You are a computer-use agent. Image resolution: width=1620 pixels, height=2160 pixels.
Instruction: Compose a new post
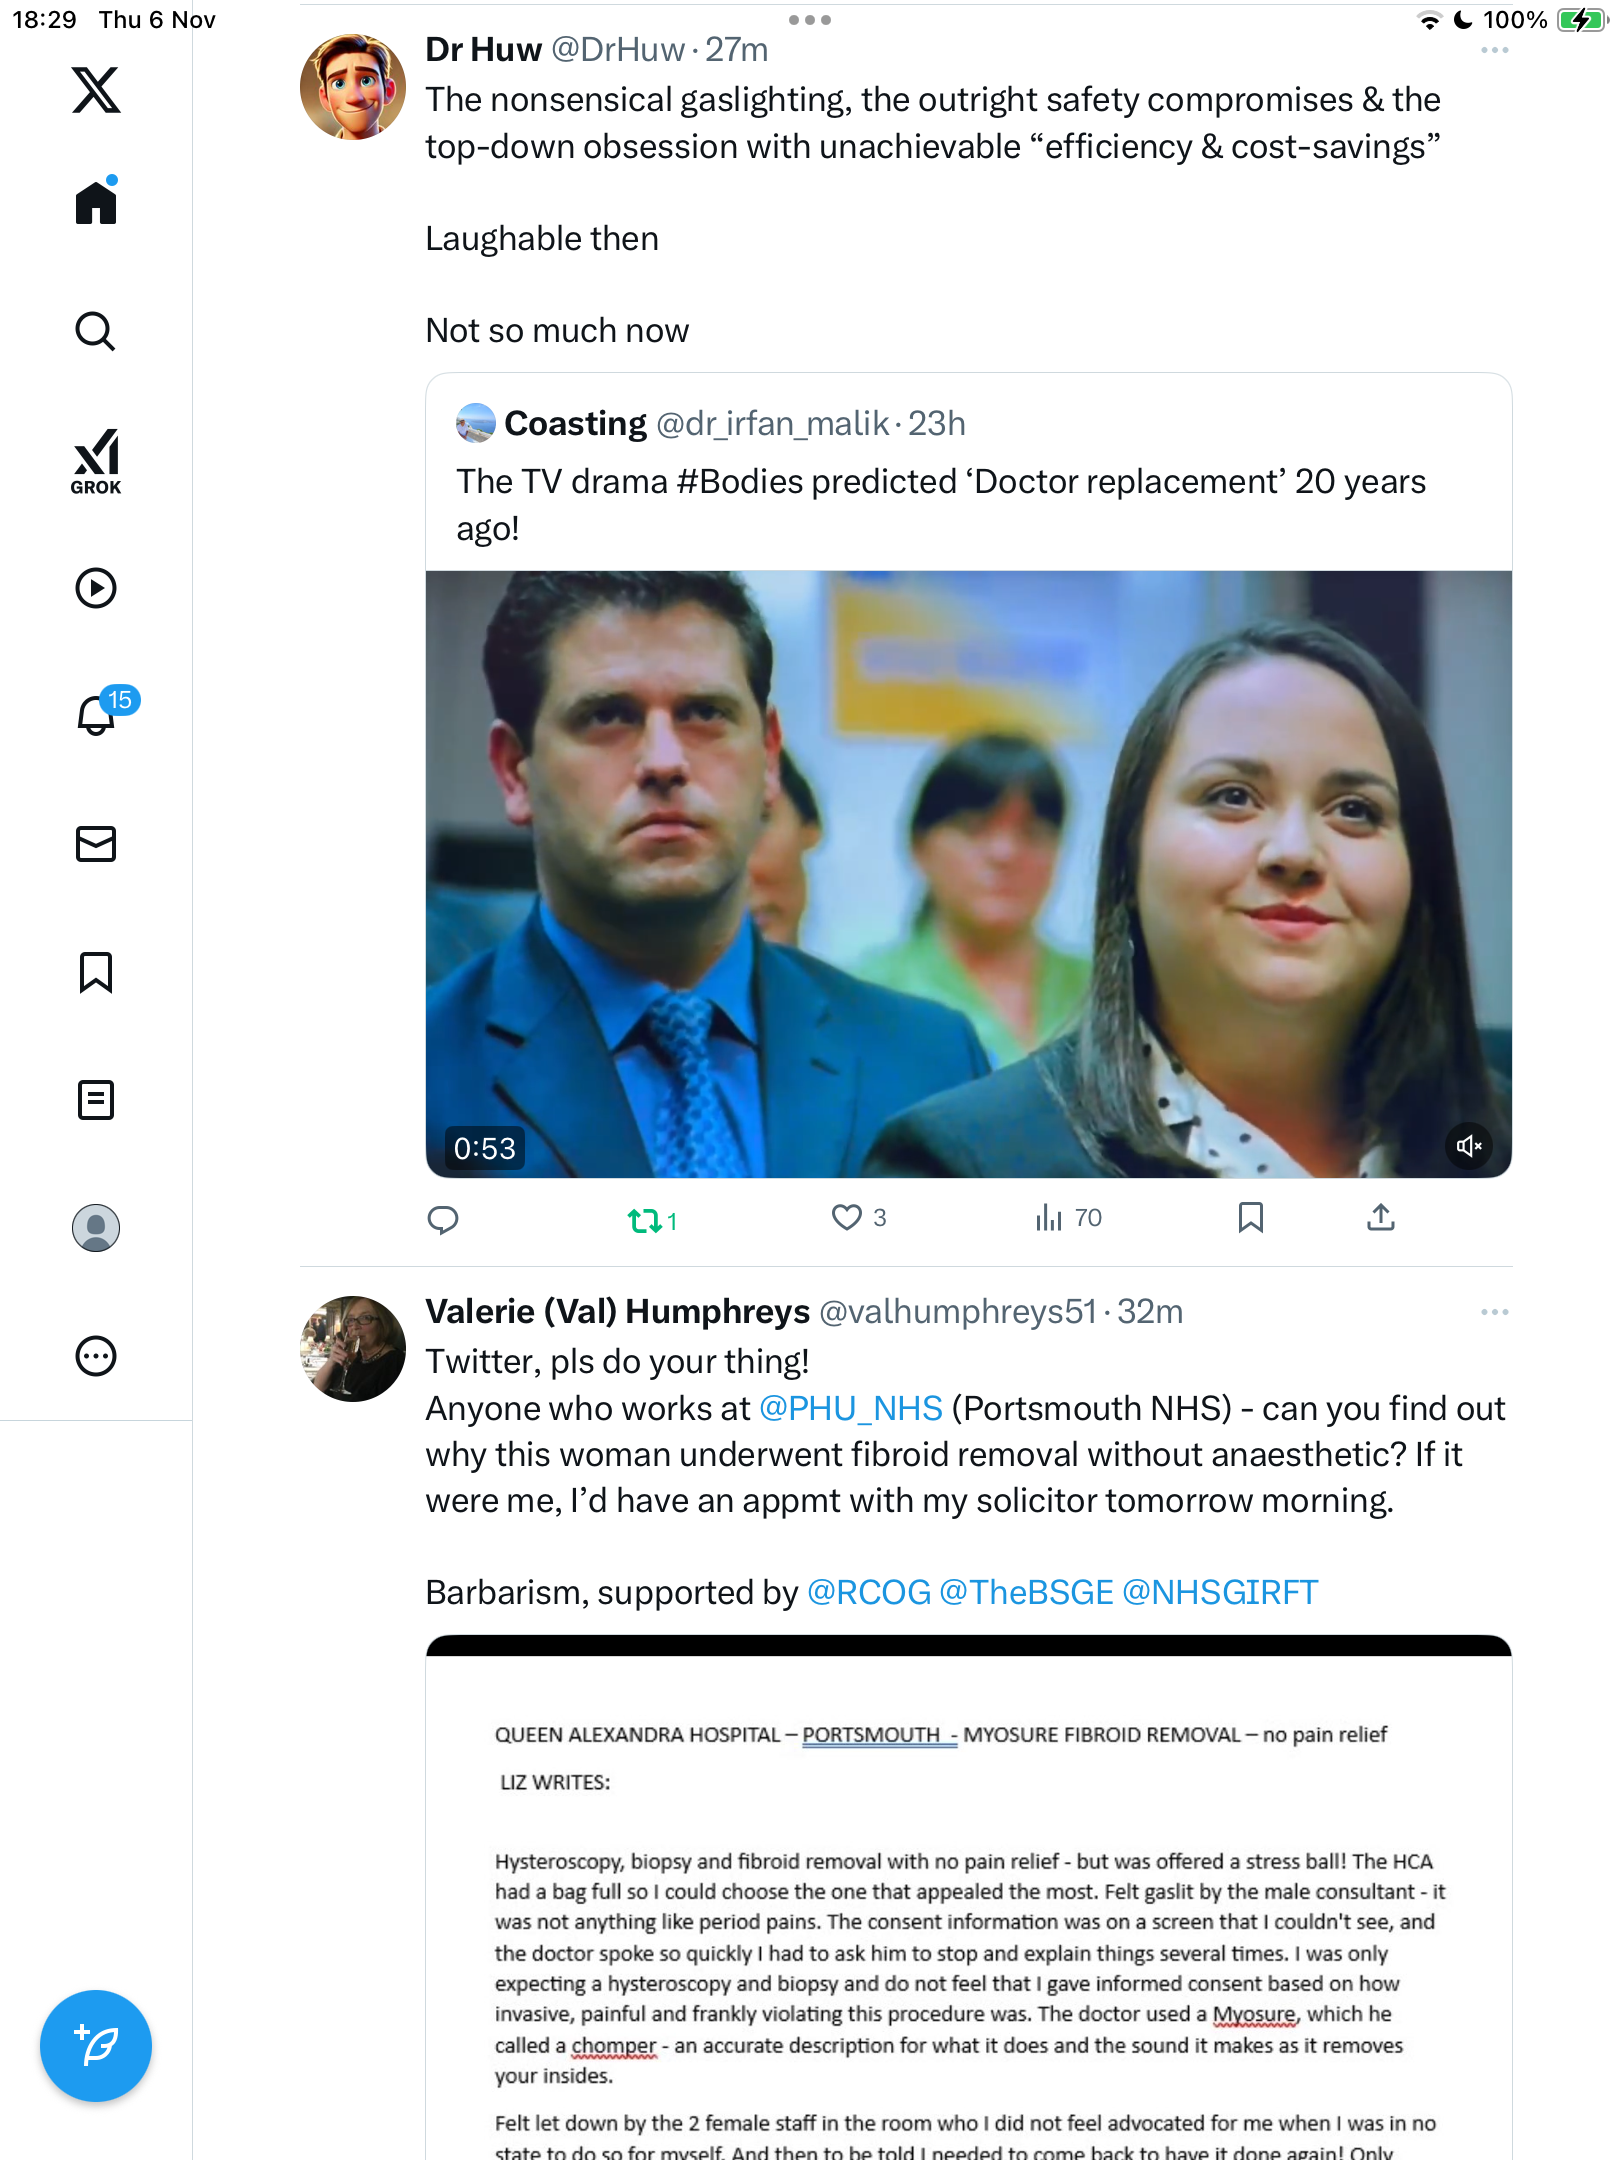pos(96,2045)
